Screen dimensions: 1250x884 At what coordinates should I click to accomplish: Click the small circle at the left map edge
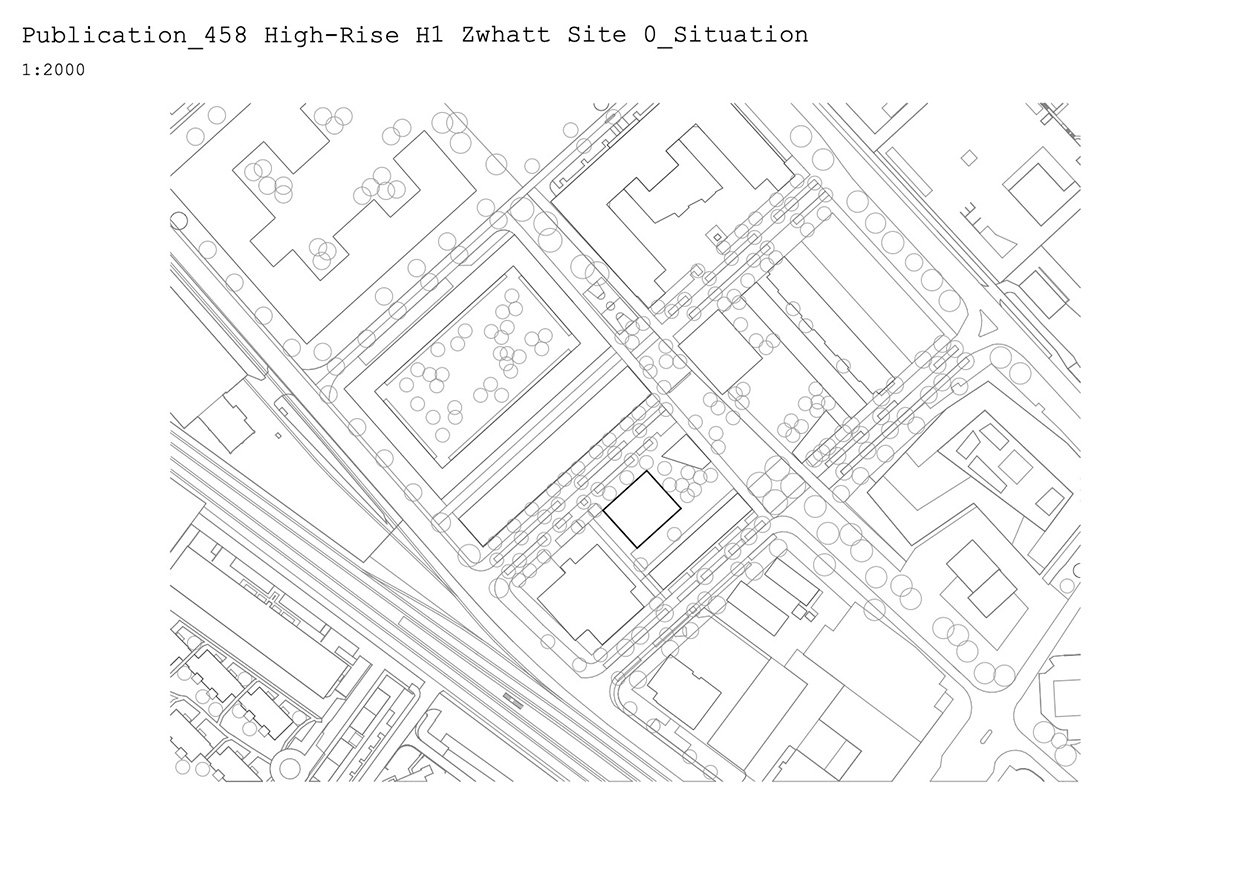[x=179, y=221]
